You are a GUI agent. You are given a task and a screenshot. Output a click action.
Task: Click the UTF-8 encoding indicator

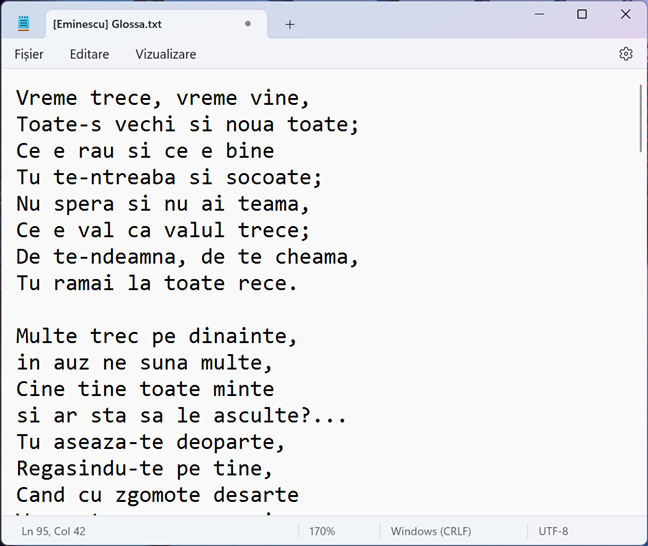coord(553,531)
